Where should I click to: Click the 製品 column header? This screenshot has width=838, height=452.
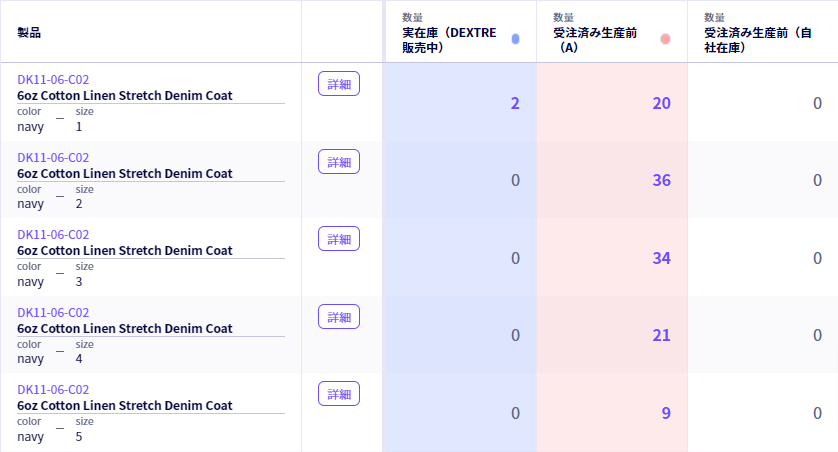[x=29, y=33]
